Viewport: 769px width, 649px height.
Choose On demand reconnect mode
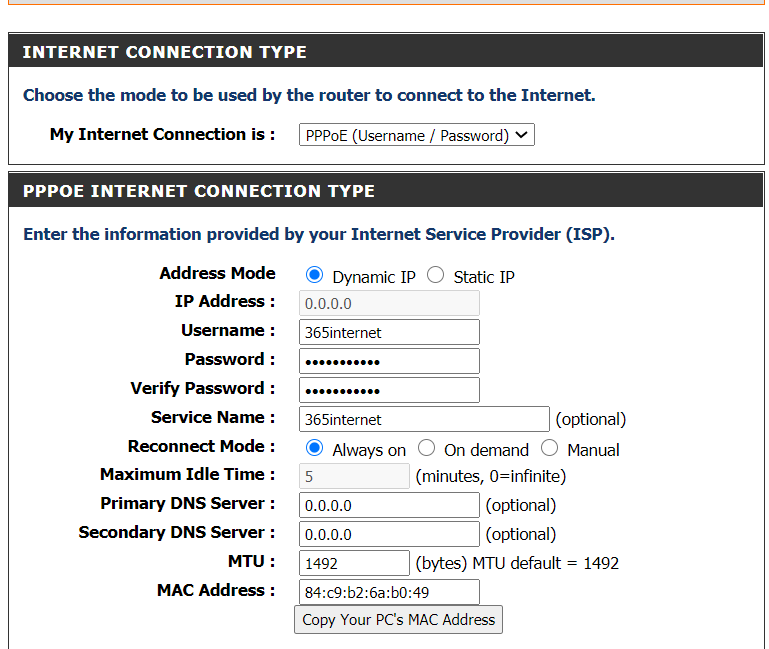click(x=427, y=449)
